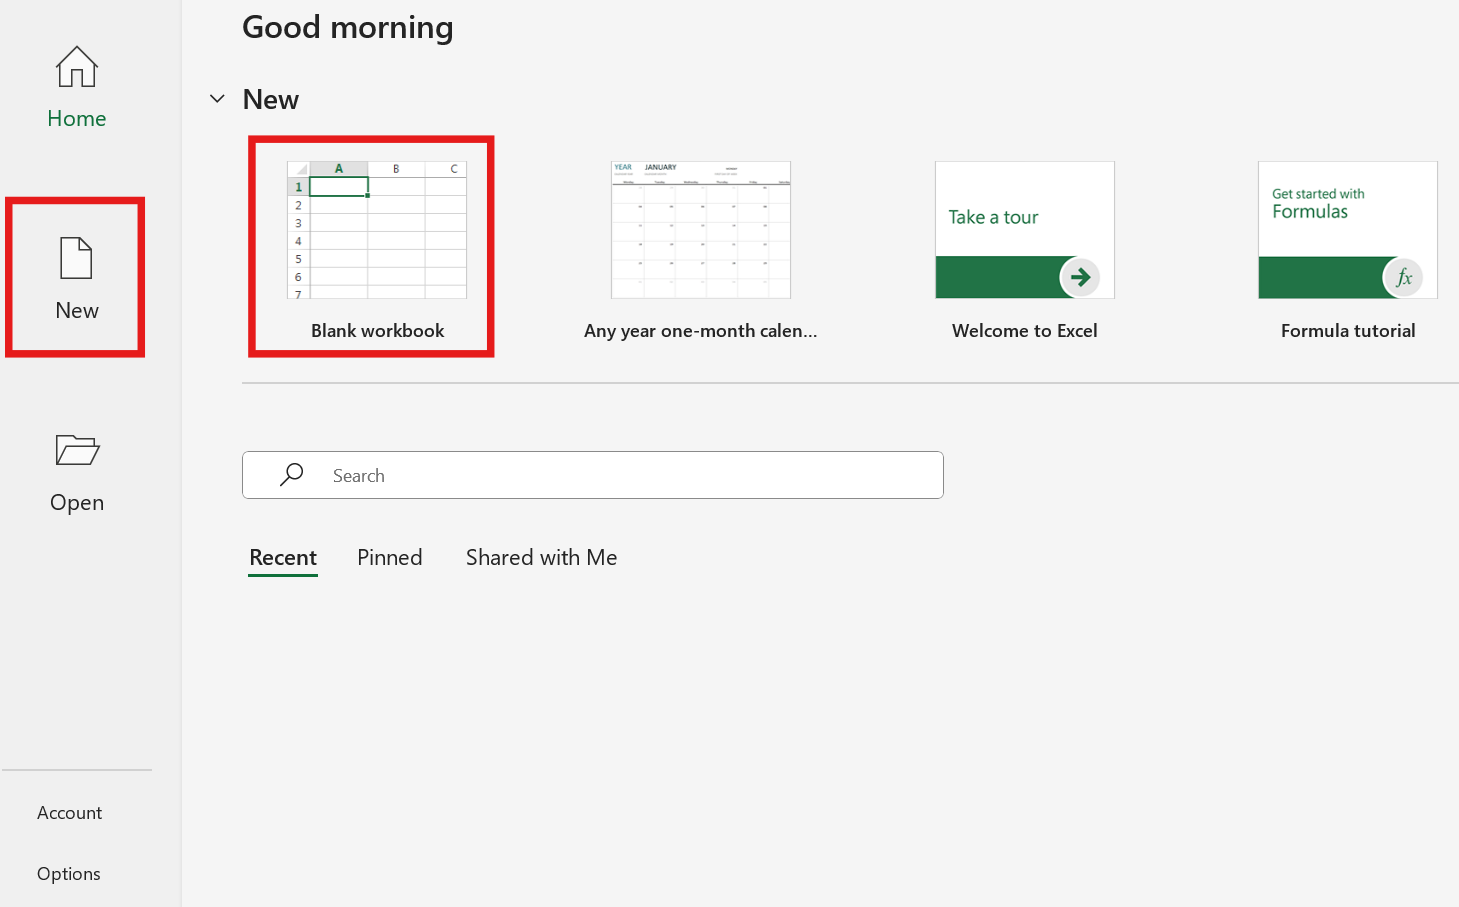Switch to the Shared with Me tab
Image resolution: width=1459 pixels, height=907 pixels.
[x=541, y=558]
